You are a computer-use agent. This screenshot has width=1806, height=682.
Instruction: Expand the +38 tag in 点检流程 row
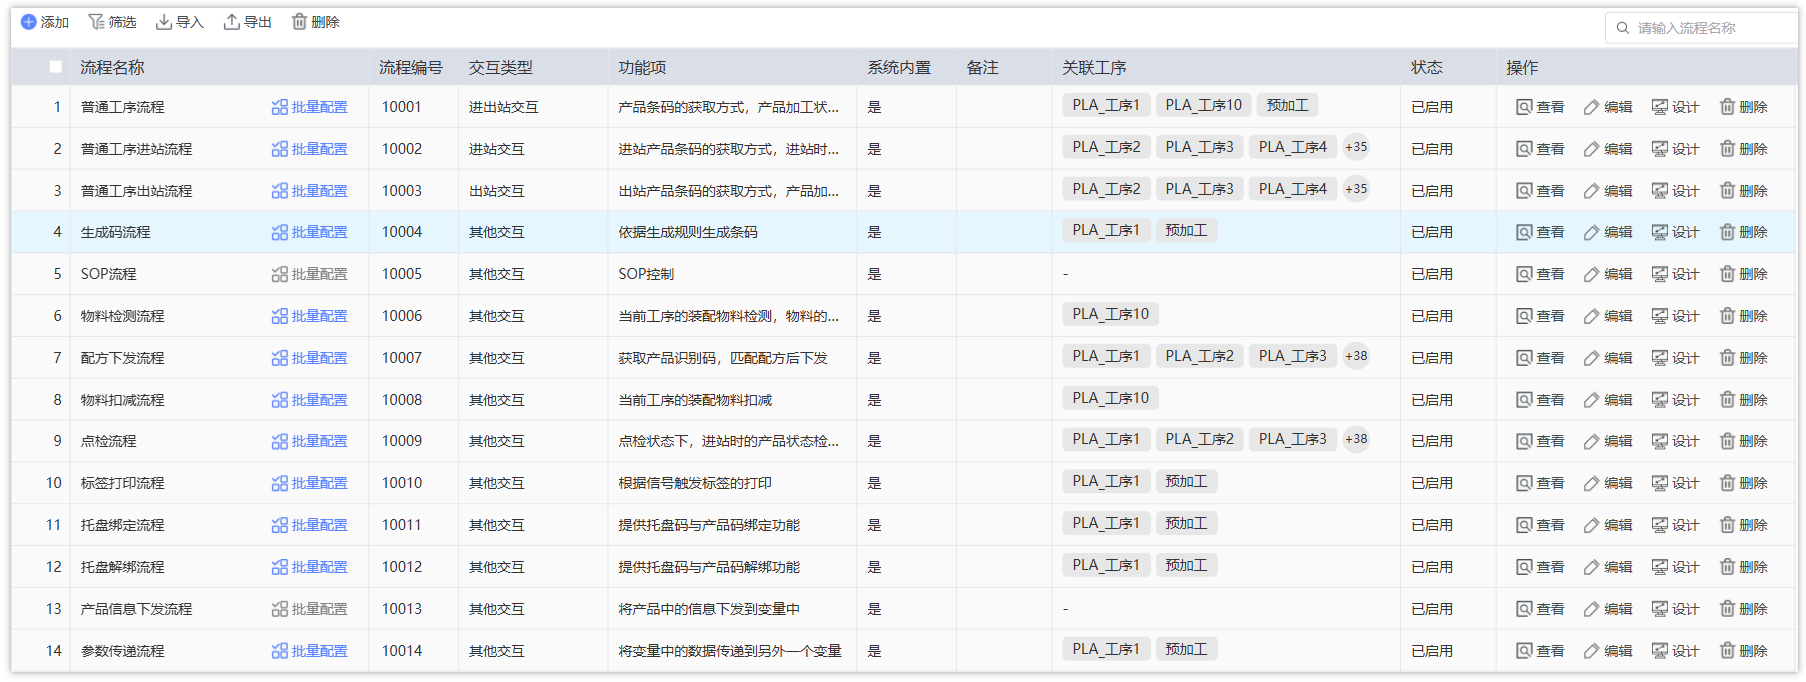point(1356,439)
